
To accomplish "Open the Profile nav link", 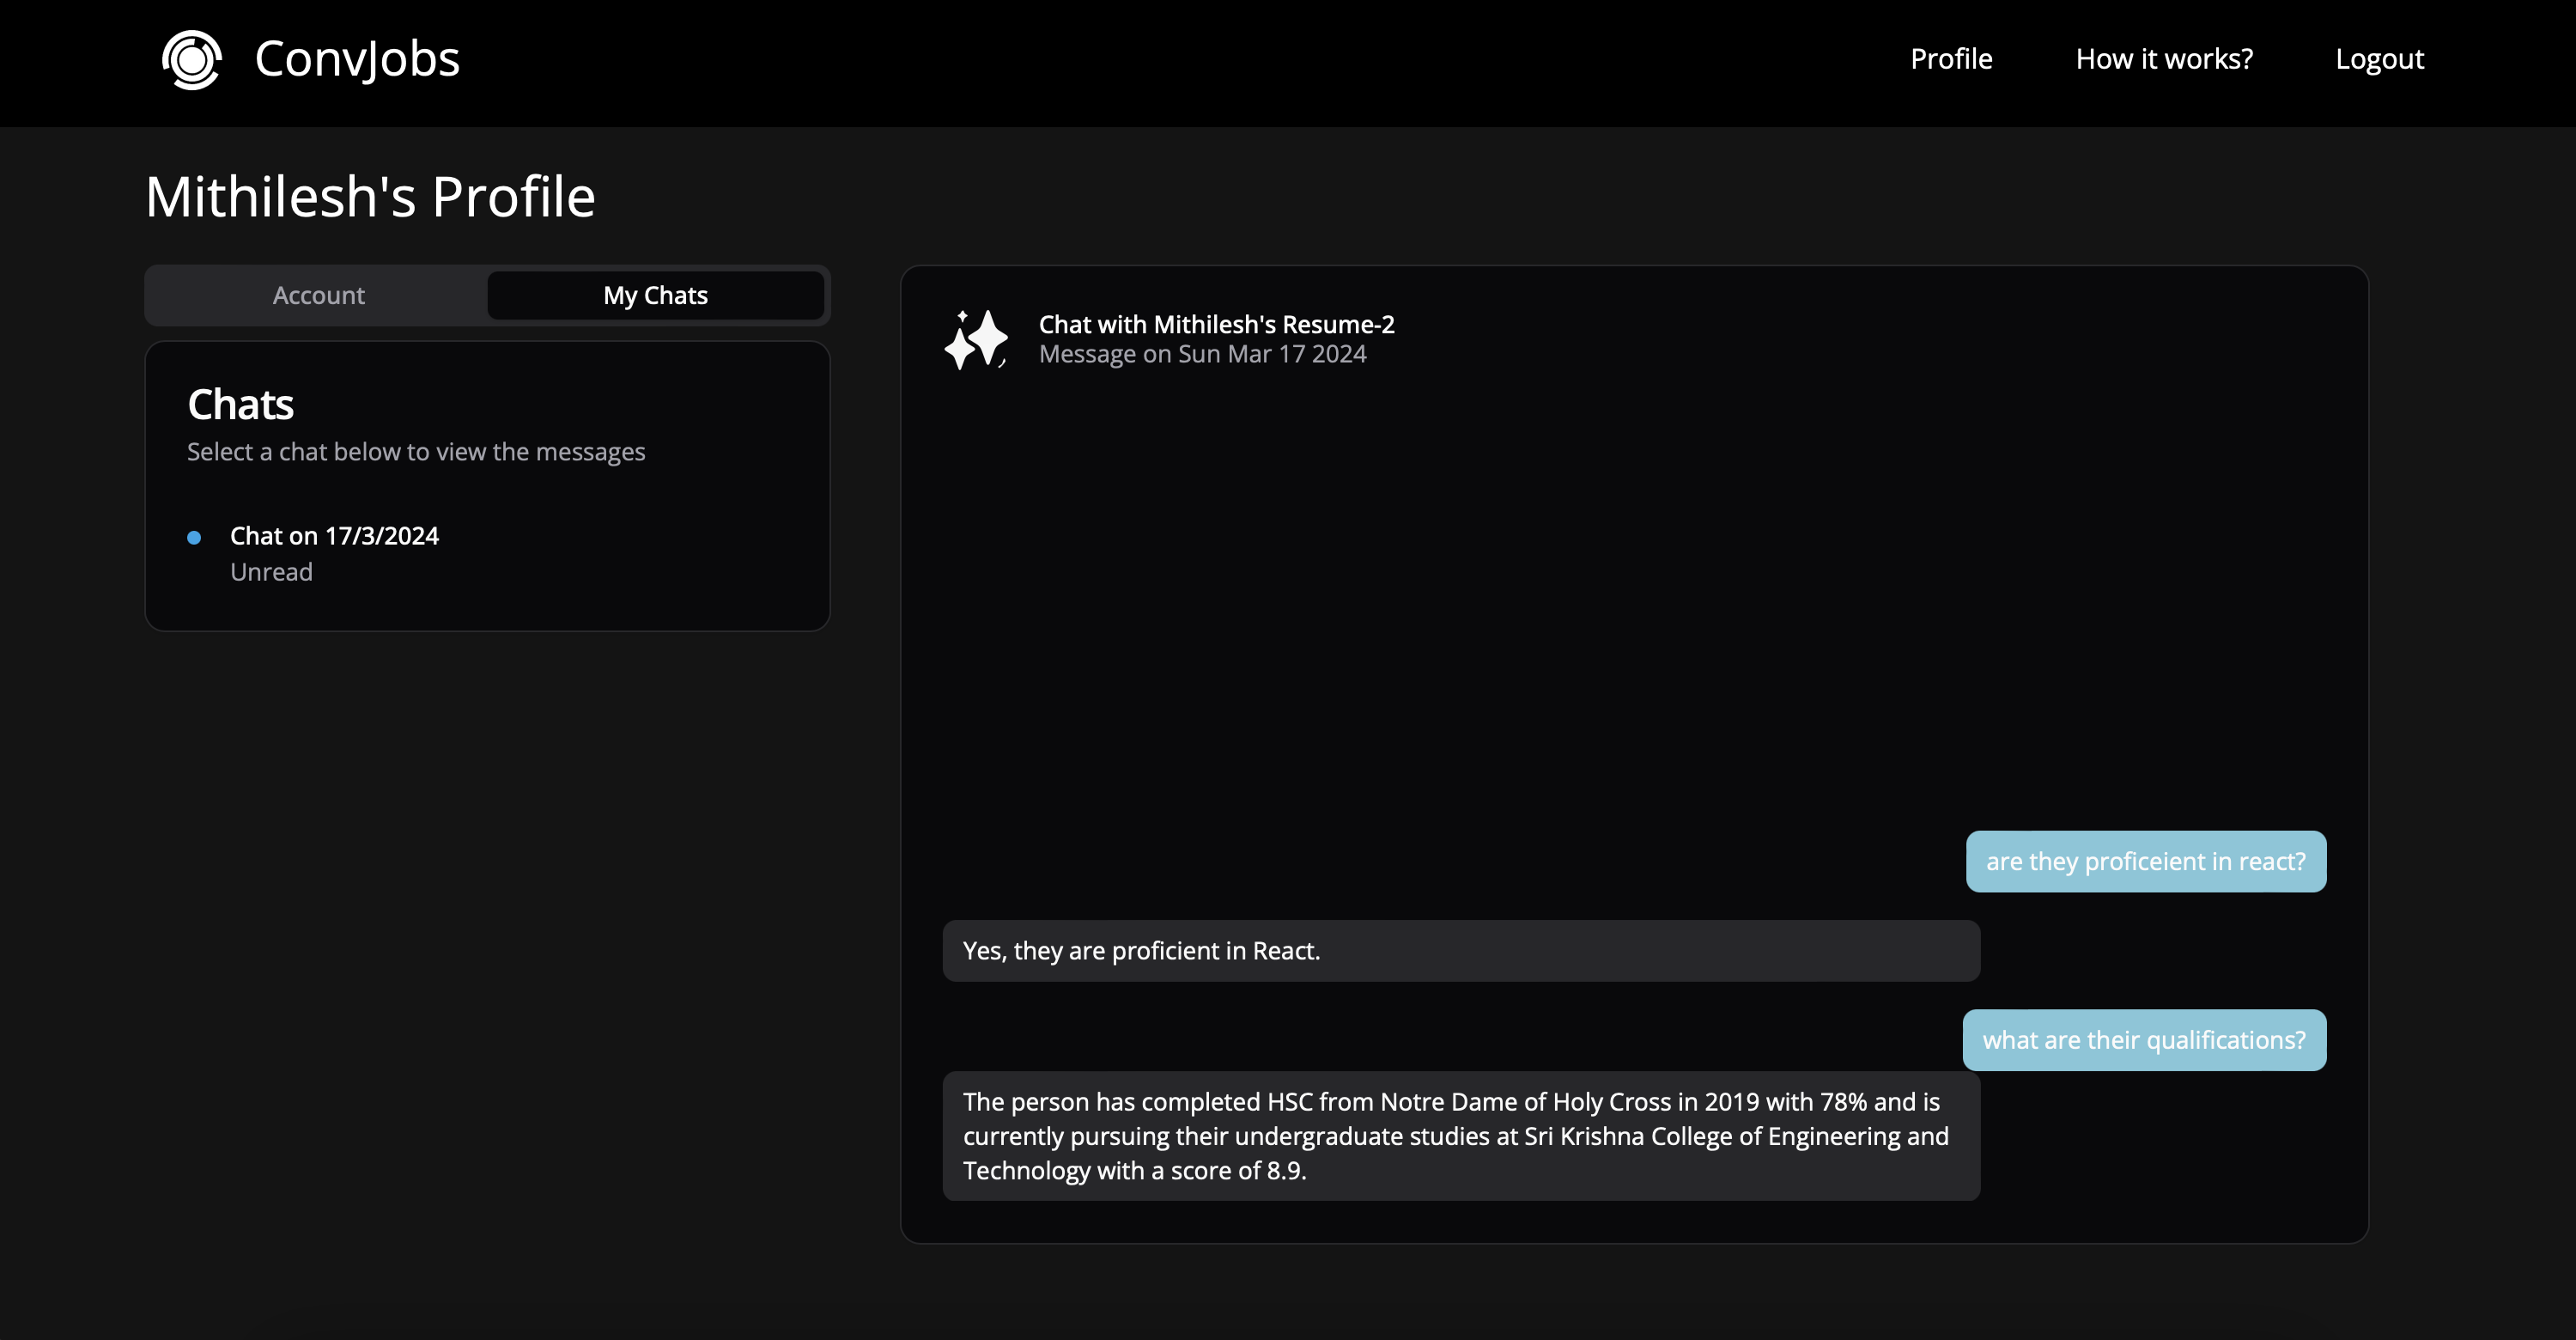I will click(1950, 60).
